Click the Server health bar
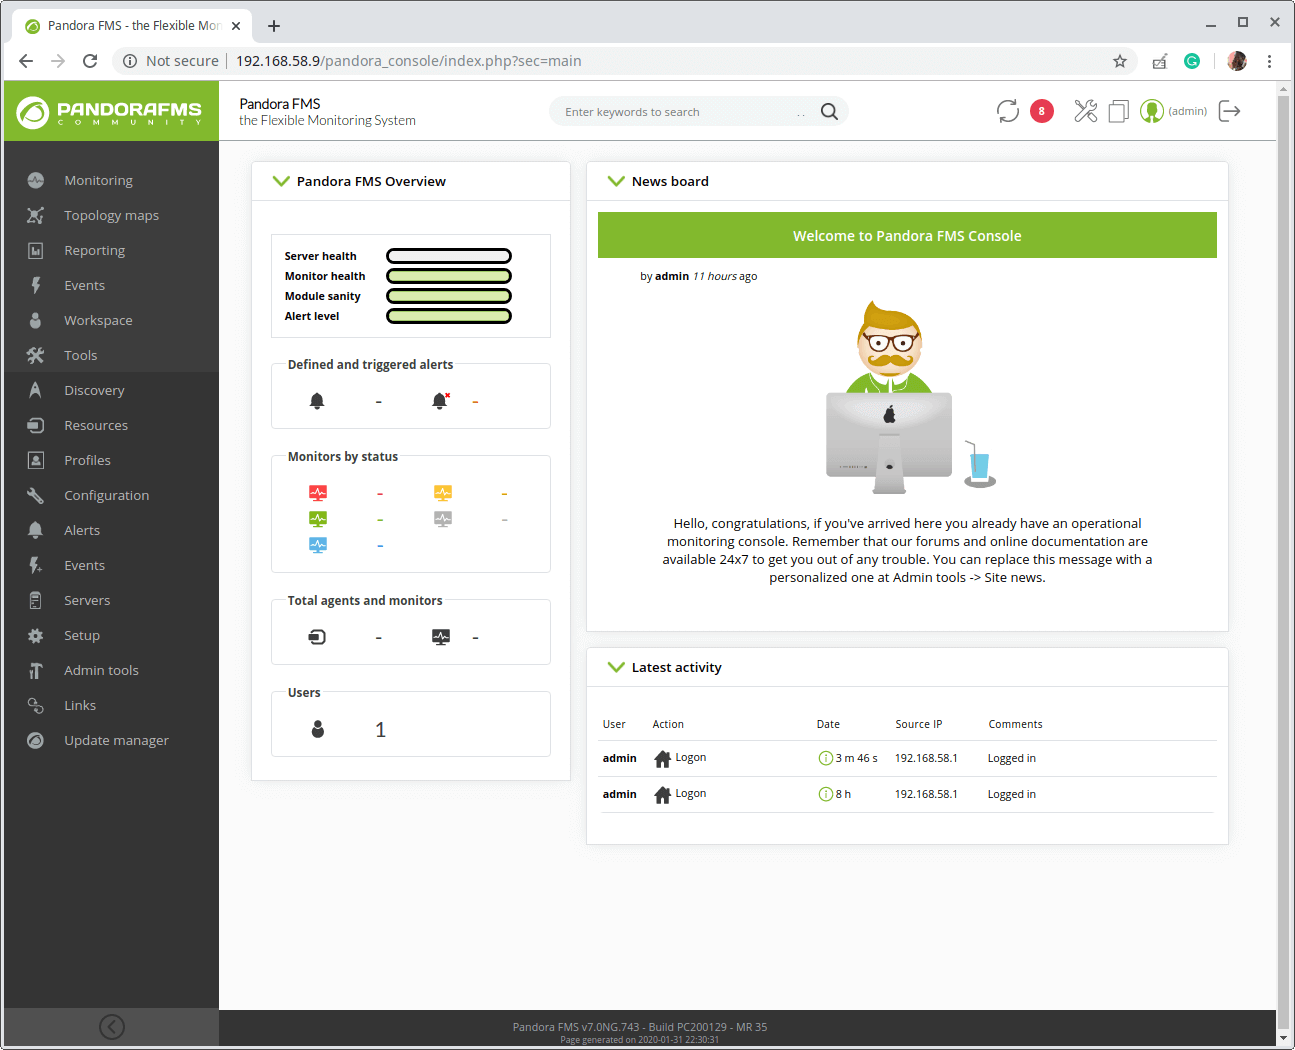The height and width of the screenshot is (1050, 1295). (449, 256)
